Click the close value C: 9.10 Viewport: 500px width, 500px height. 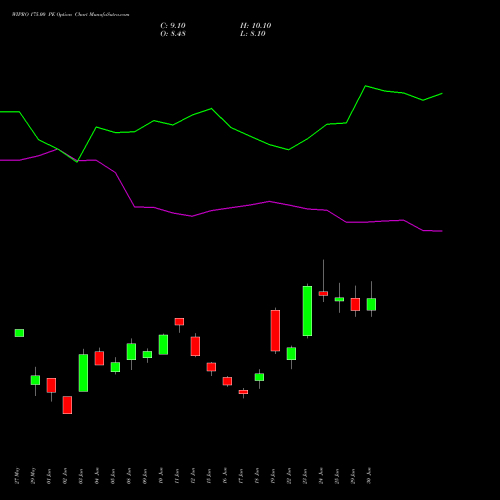173,26
